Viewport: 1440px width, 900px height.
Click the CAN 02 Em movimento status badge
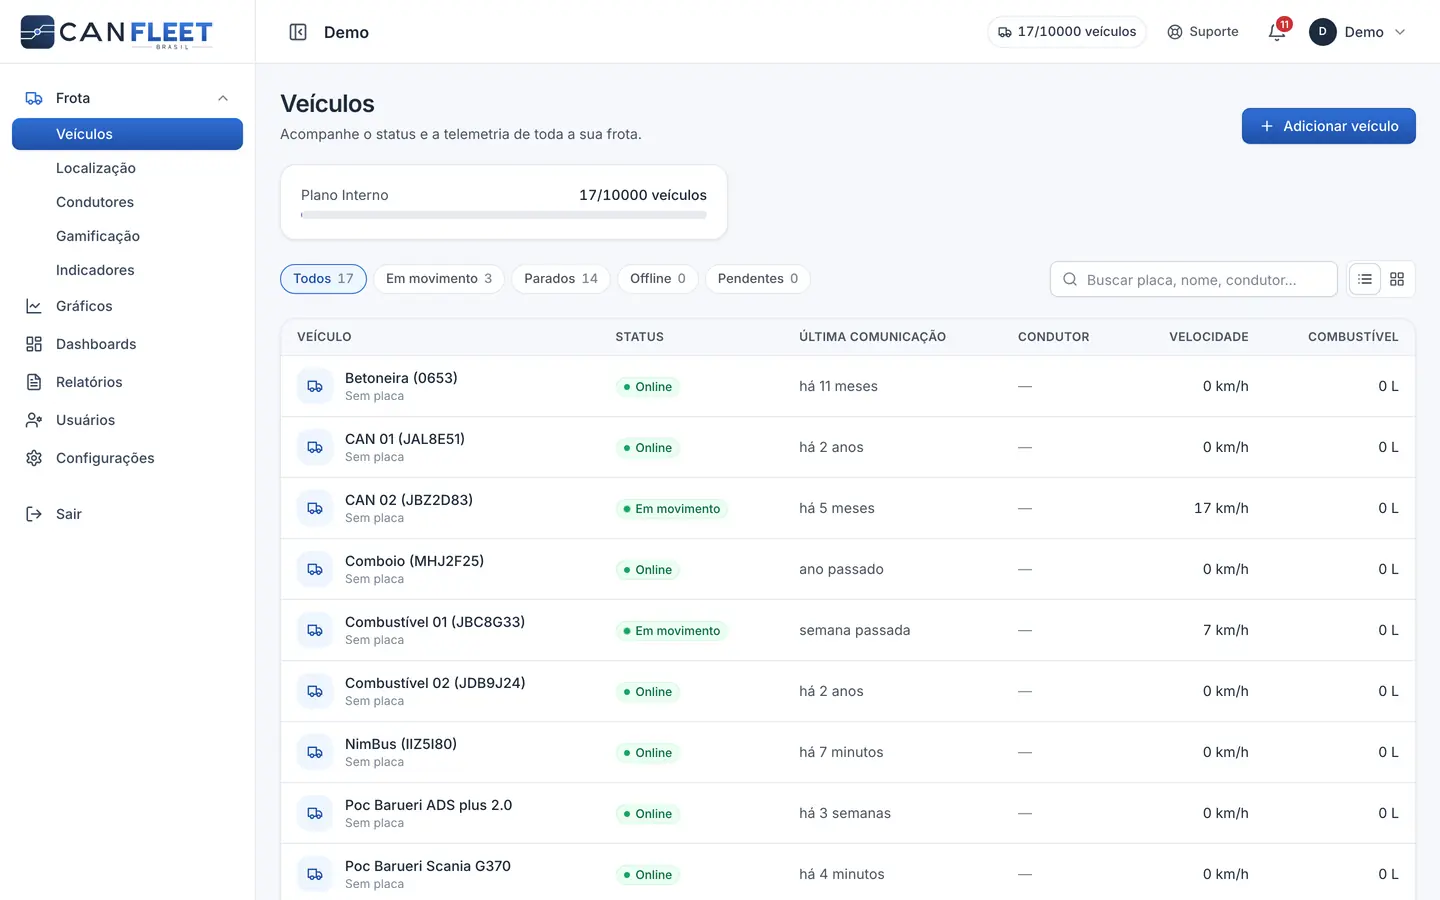672,508
